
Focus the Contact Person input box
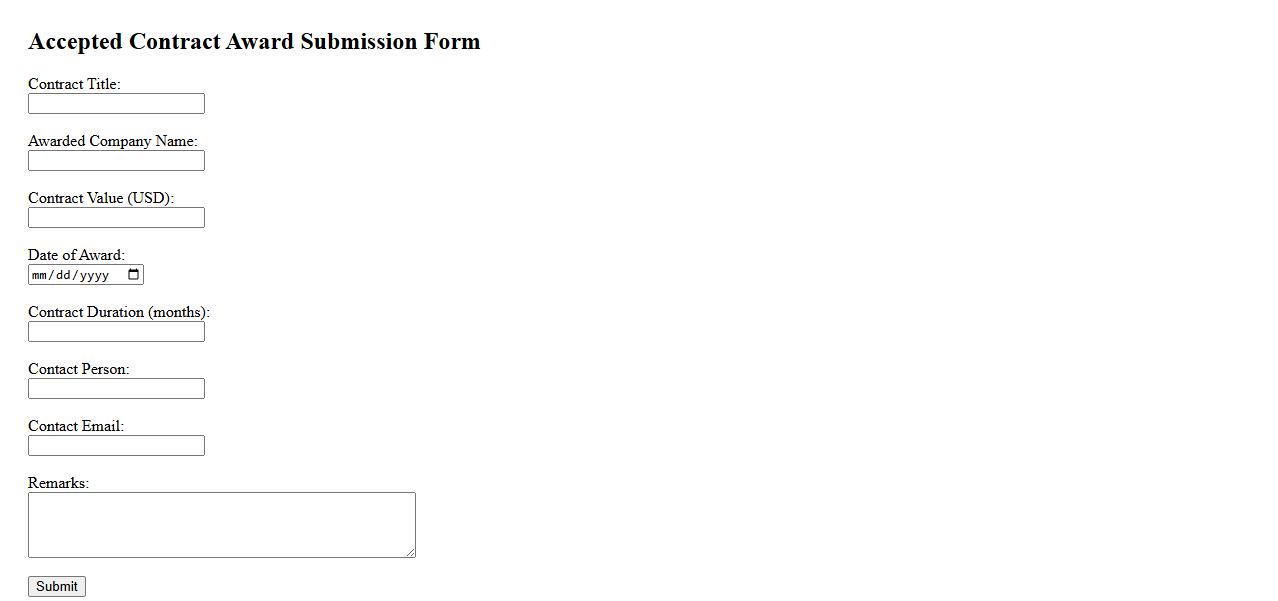116,389
